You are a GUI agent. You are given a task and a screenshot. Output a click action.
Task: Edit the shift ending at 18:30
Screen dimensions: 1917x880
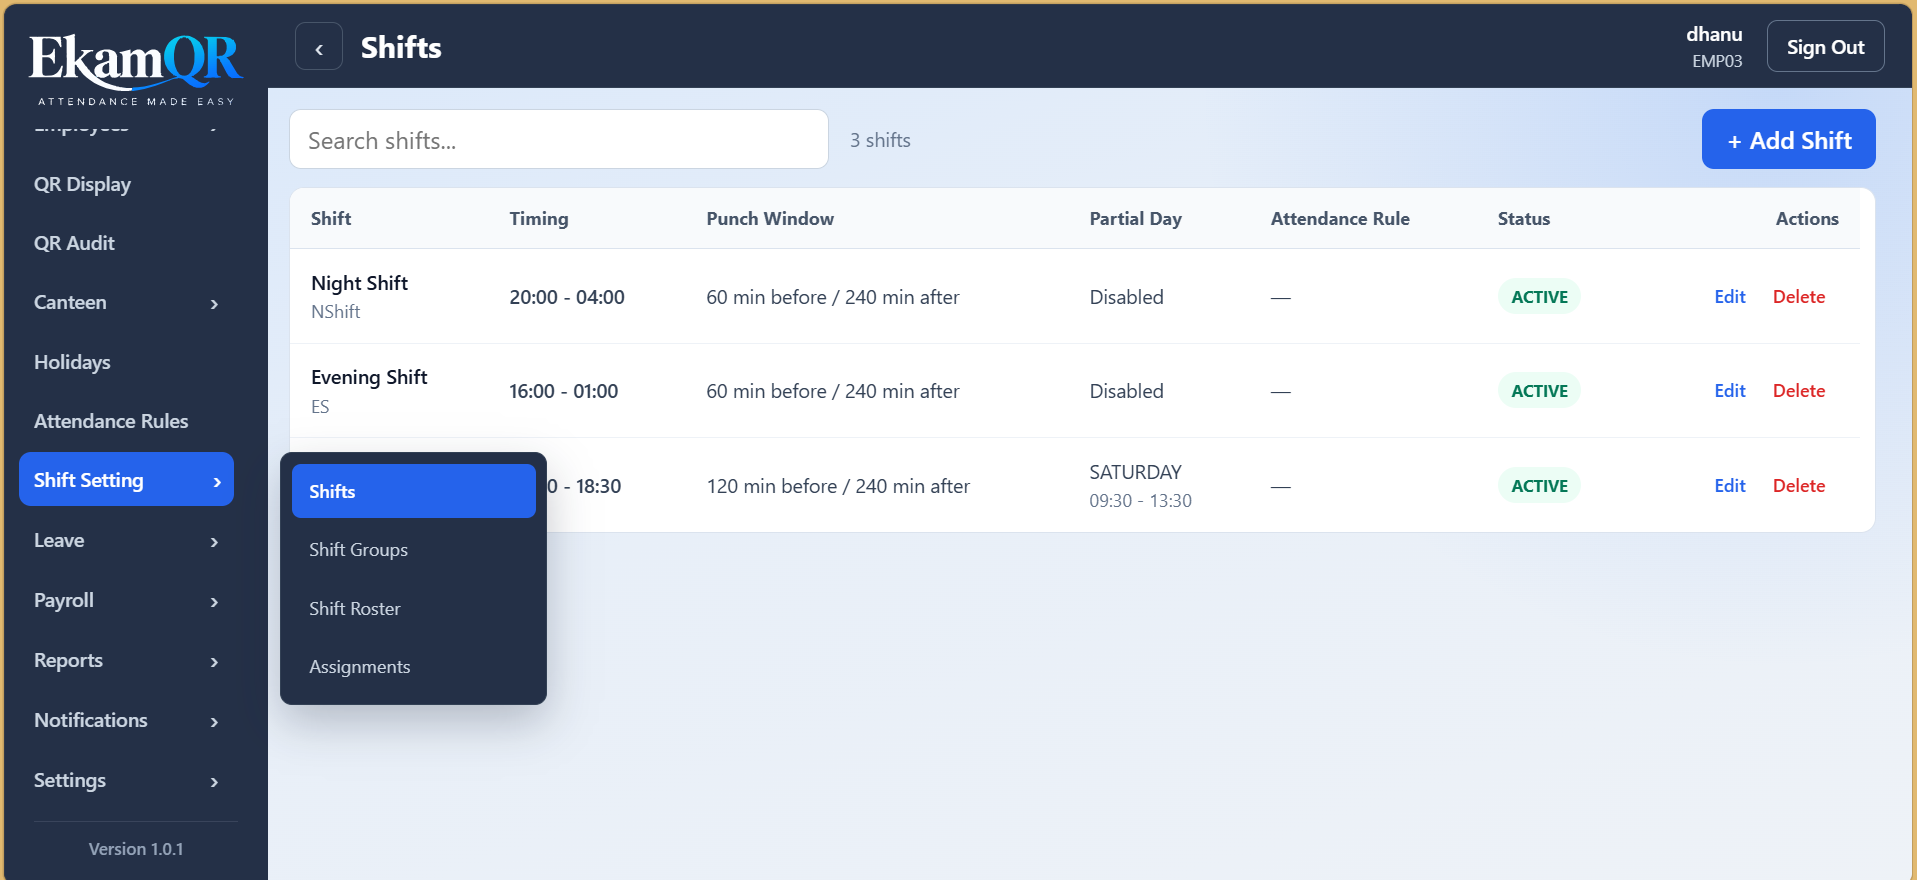click(1729, 486)
